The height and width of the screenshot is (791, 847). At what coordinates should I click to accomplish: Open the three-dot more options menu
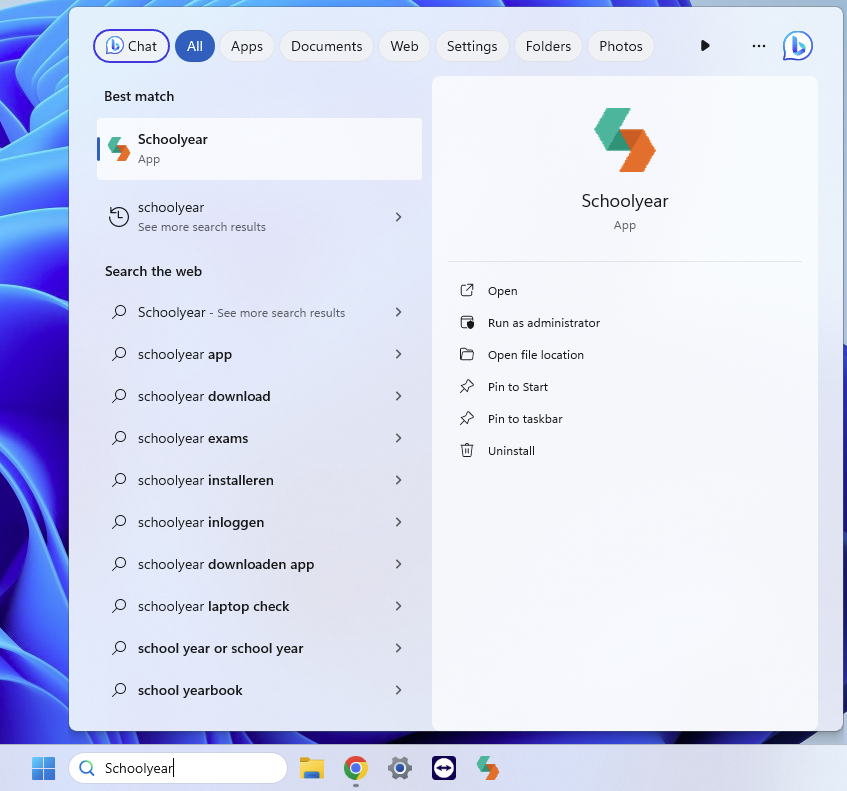(759, 46)
